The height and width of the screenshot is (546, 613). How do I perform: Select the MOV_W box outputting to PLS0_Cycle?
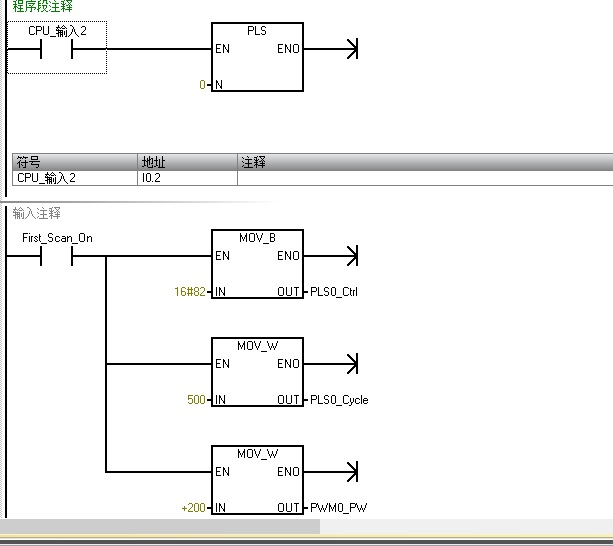[257, 372]
